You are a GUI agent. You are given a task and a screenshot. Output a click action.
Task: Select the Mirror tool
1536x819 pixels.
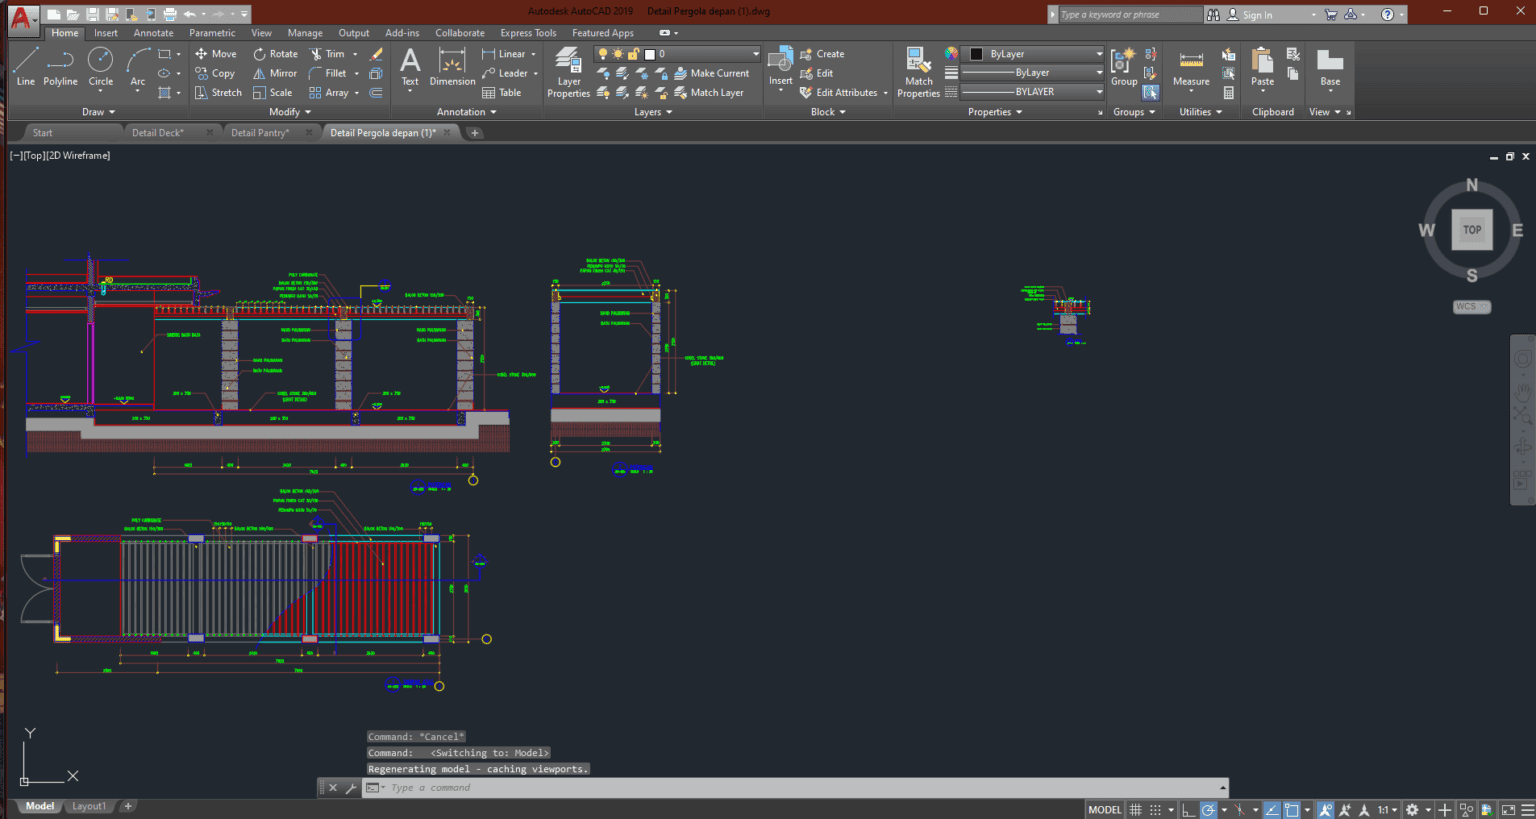[273, 72]
